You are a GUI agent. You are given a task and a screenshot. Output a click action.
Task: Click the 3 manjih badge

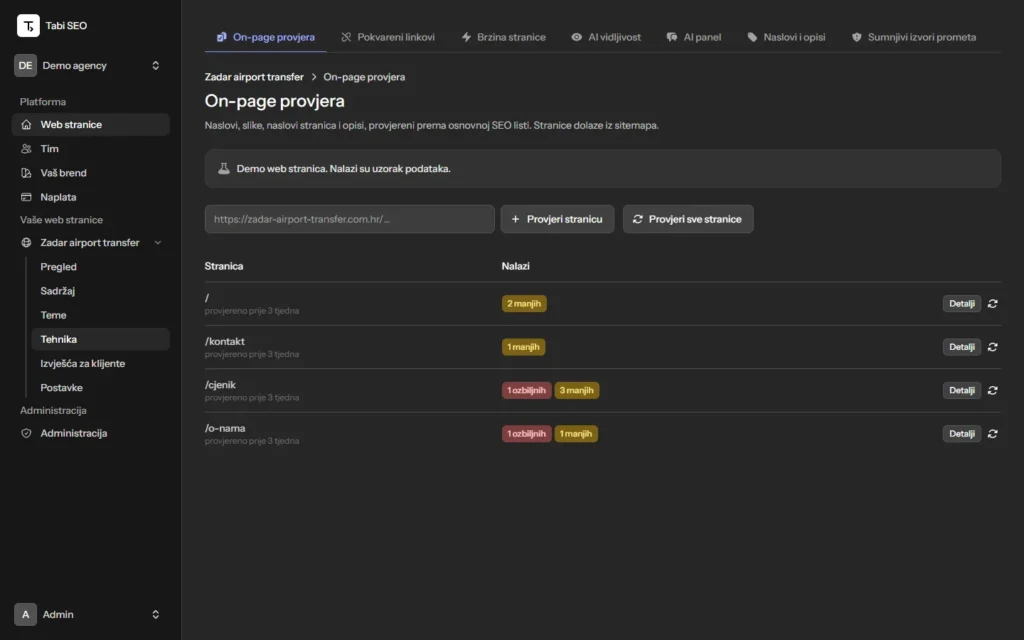tap(577, 391)
